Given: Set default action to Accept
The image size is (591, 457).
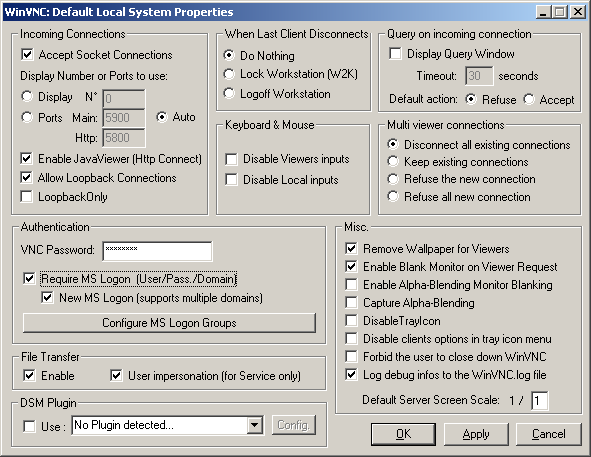Looking at the screenshot, I should (529, 100).
